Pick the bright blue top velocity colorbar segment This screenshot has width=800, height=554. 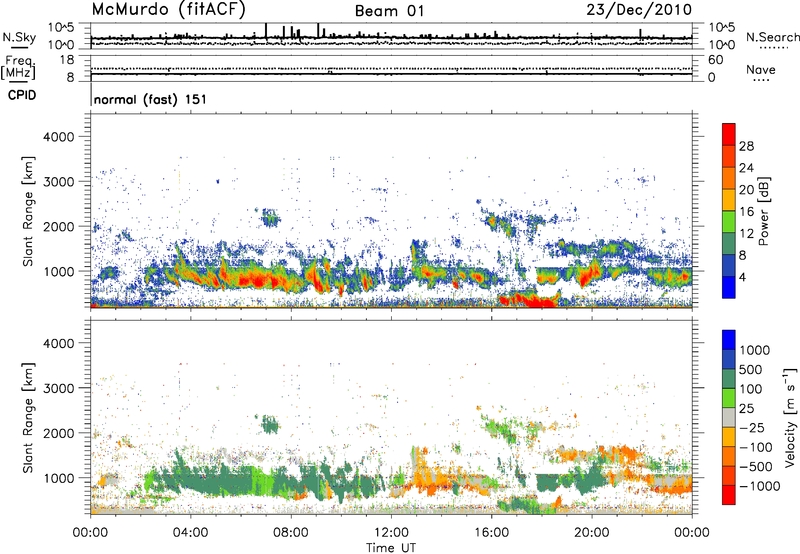[x=729, y=340]
